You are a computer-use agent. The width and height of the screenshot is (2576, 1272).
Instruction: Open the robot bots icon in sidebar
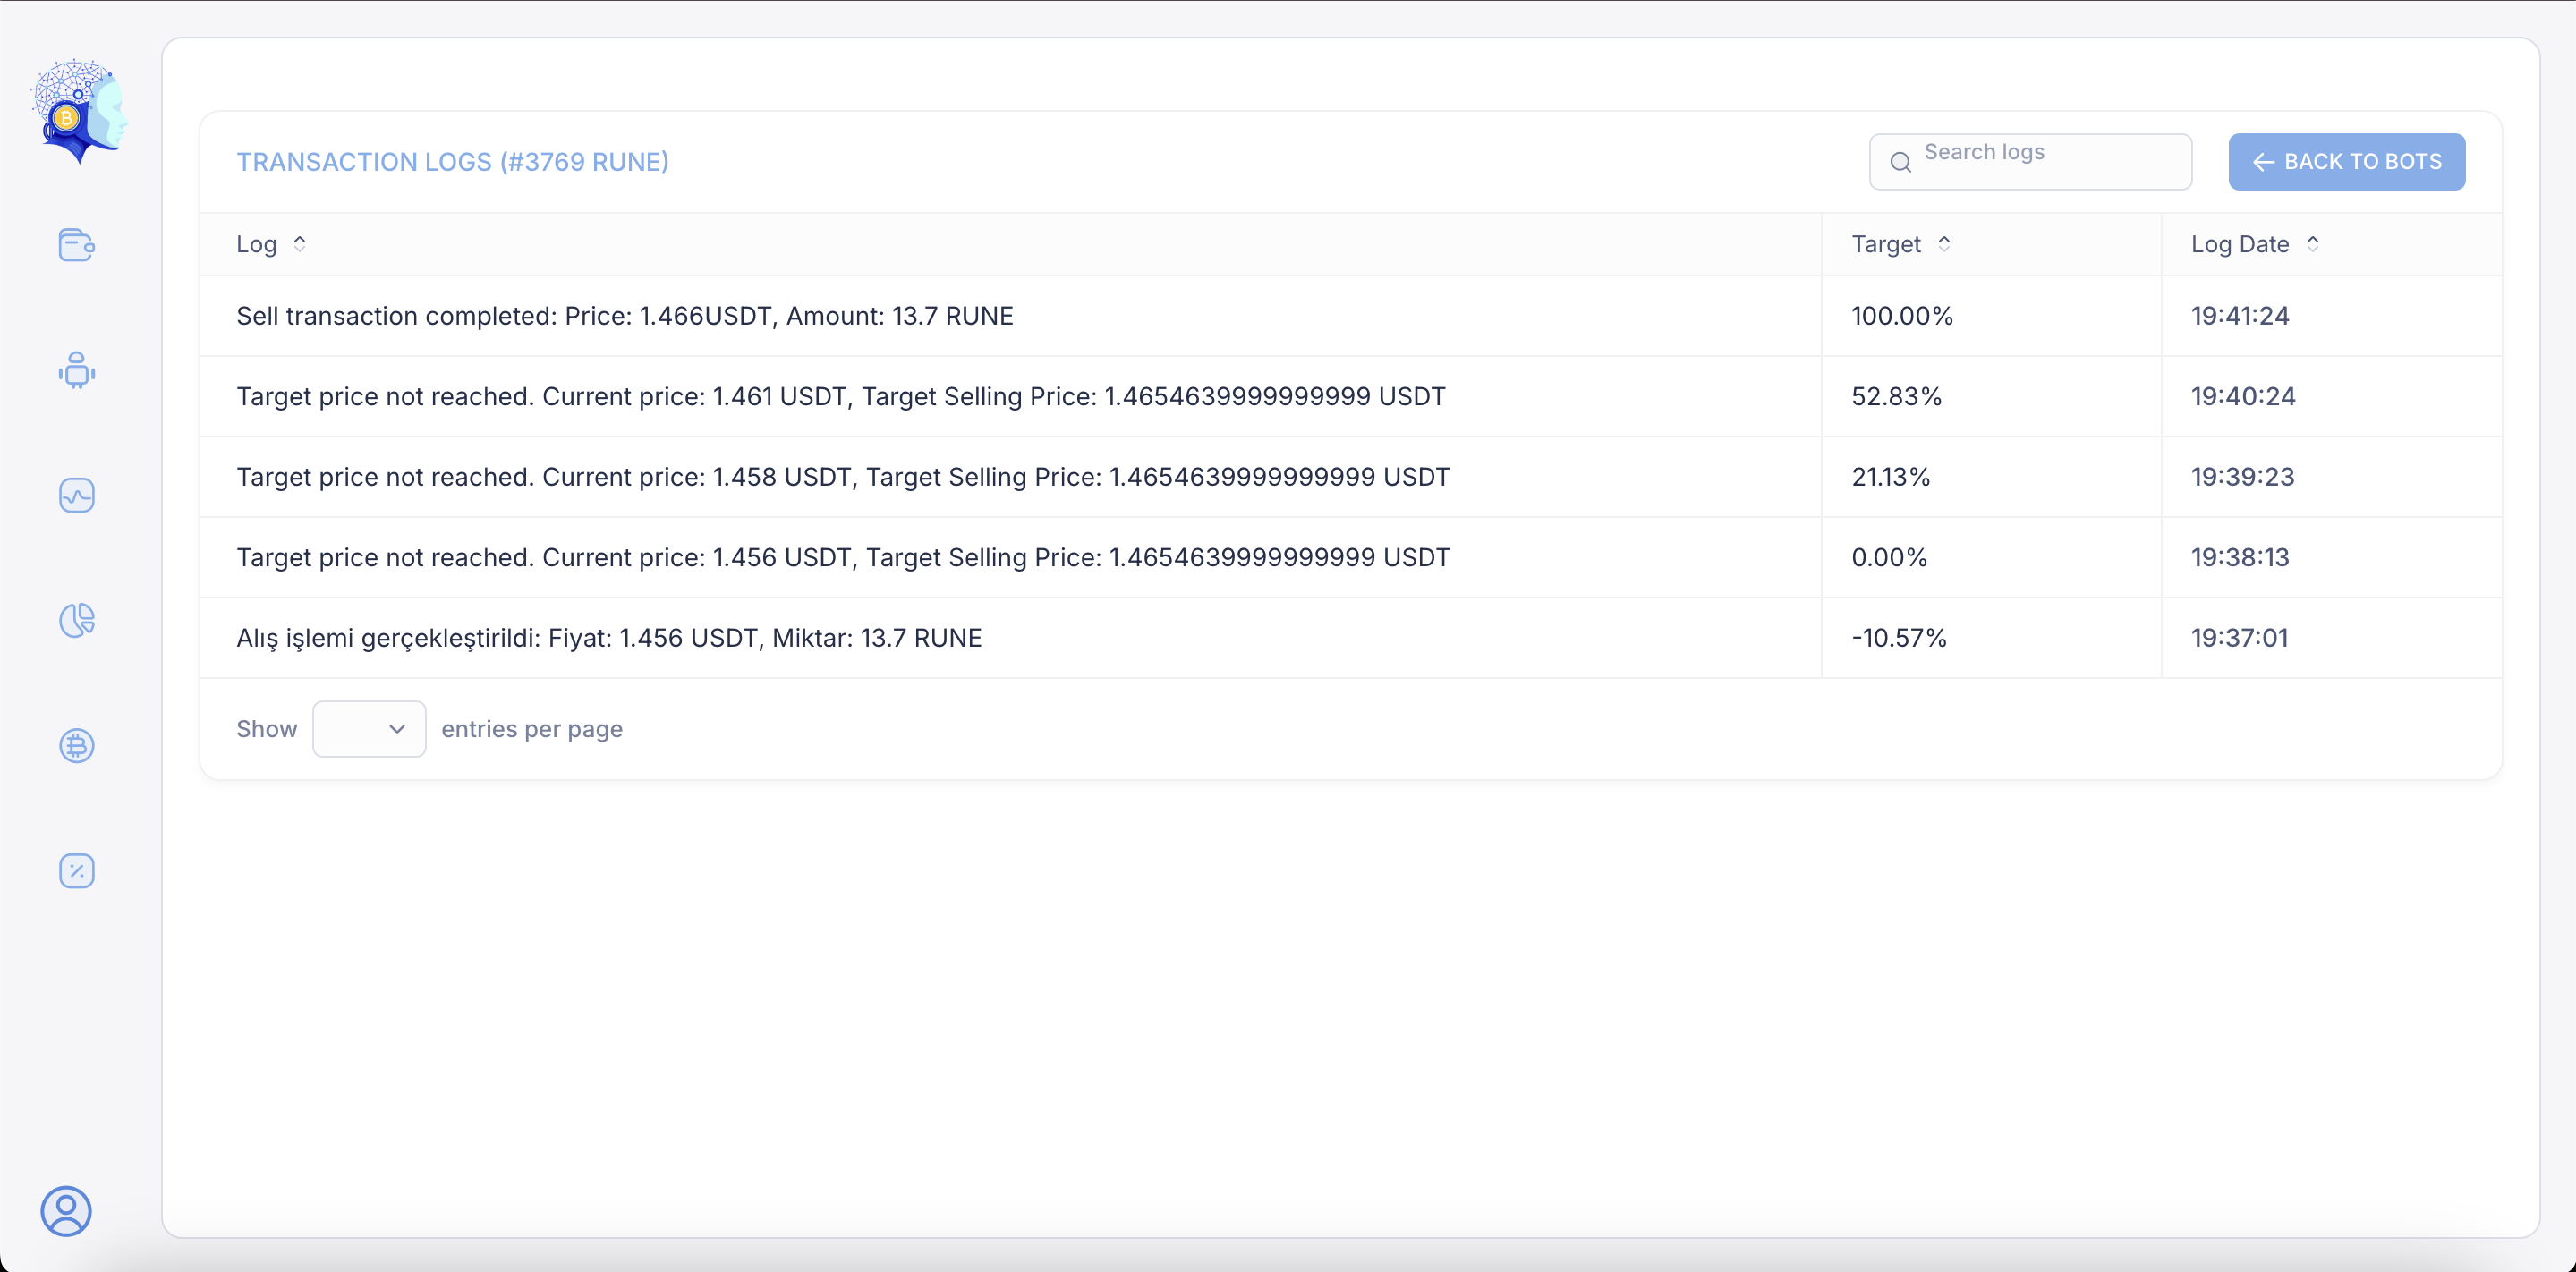coord(76,370)
